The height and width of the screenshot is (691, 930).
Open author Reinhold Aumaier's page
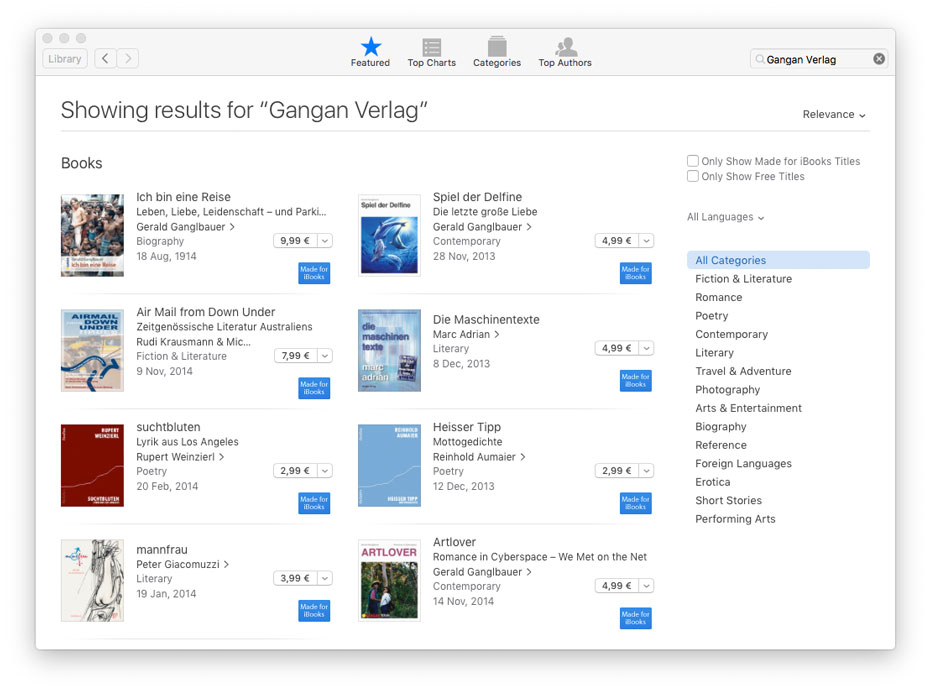tap(479, 457)
